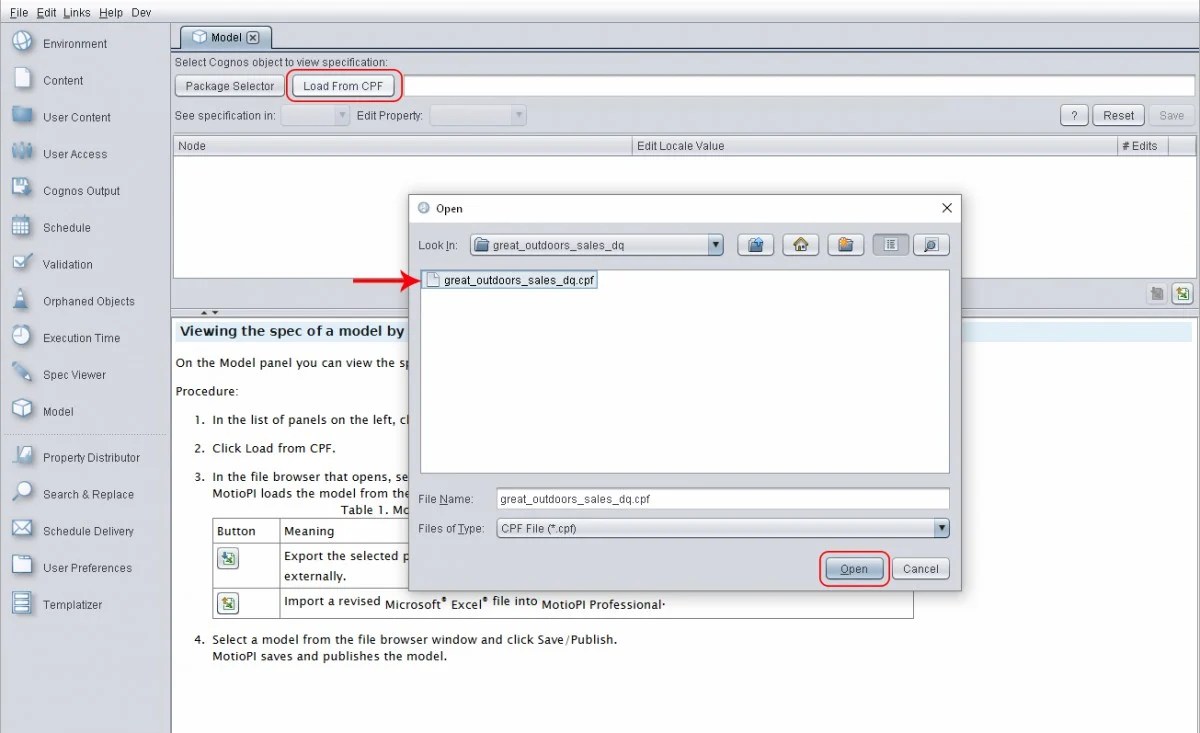Image resolution: width=1200 pixels, height=733 pixels.
Task: Jump to Home folder in Open dialog
Action: [x=801, y=244]
